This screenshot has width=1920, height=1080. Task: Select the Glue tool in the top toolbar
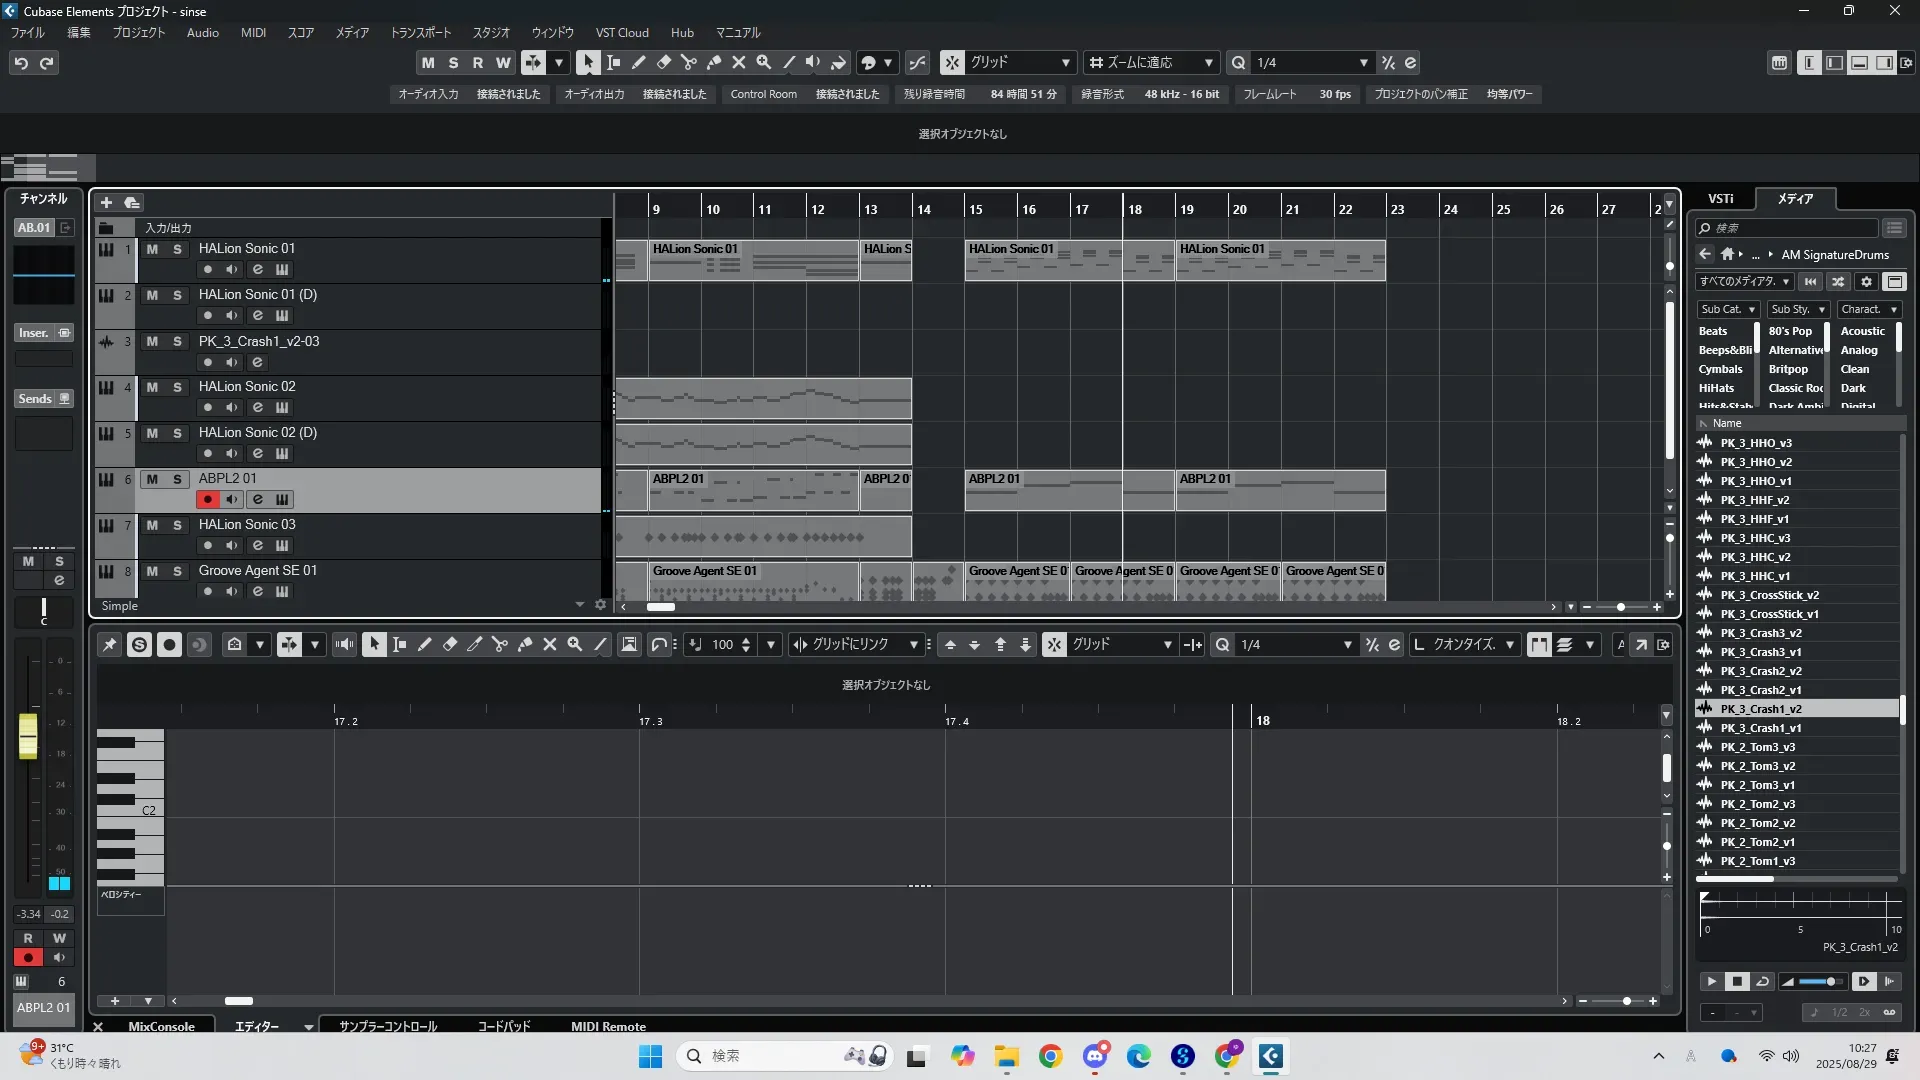tap(713, 62)
